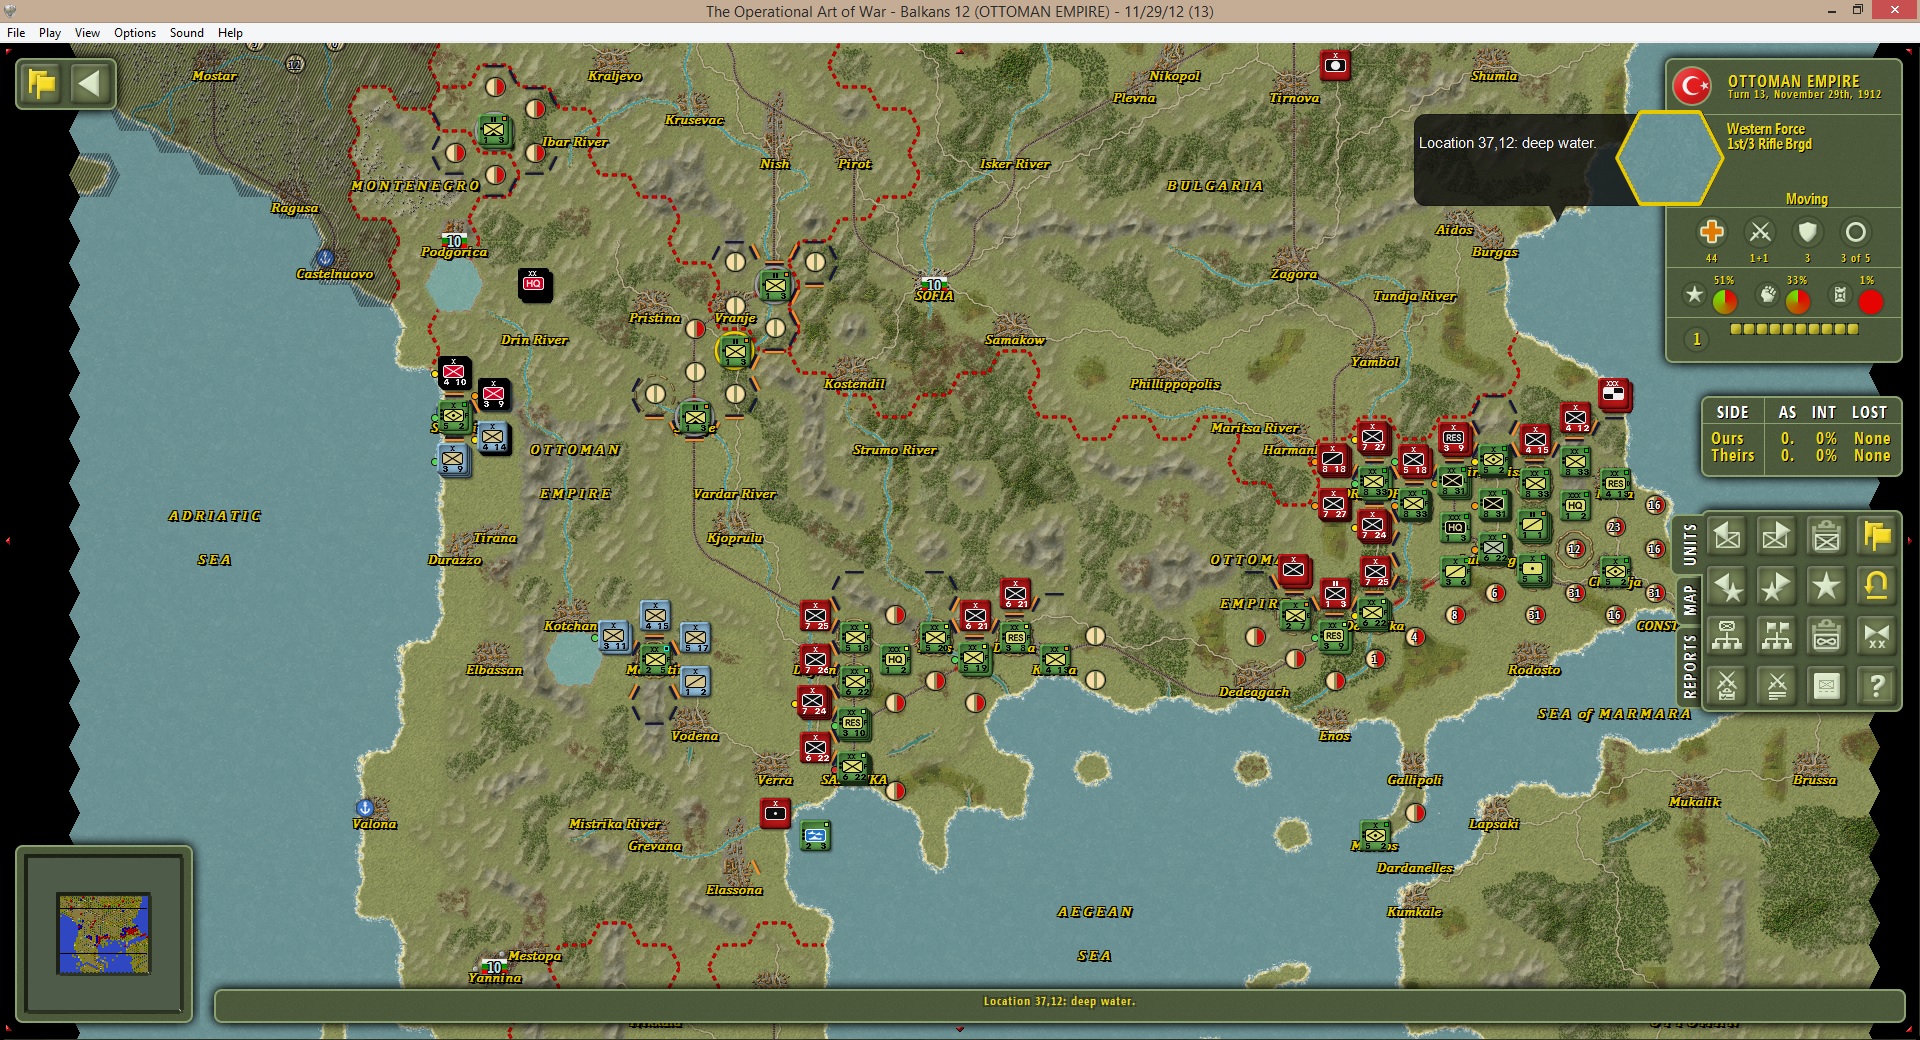Viewport: 1920px width, 1040px height.
Task: Select the green HQ unit west of Salonika
Action: coord(895,659)
